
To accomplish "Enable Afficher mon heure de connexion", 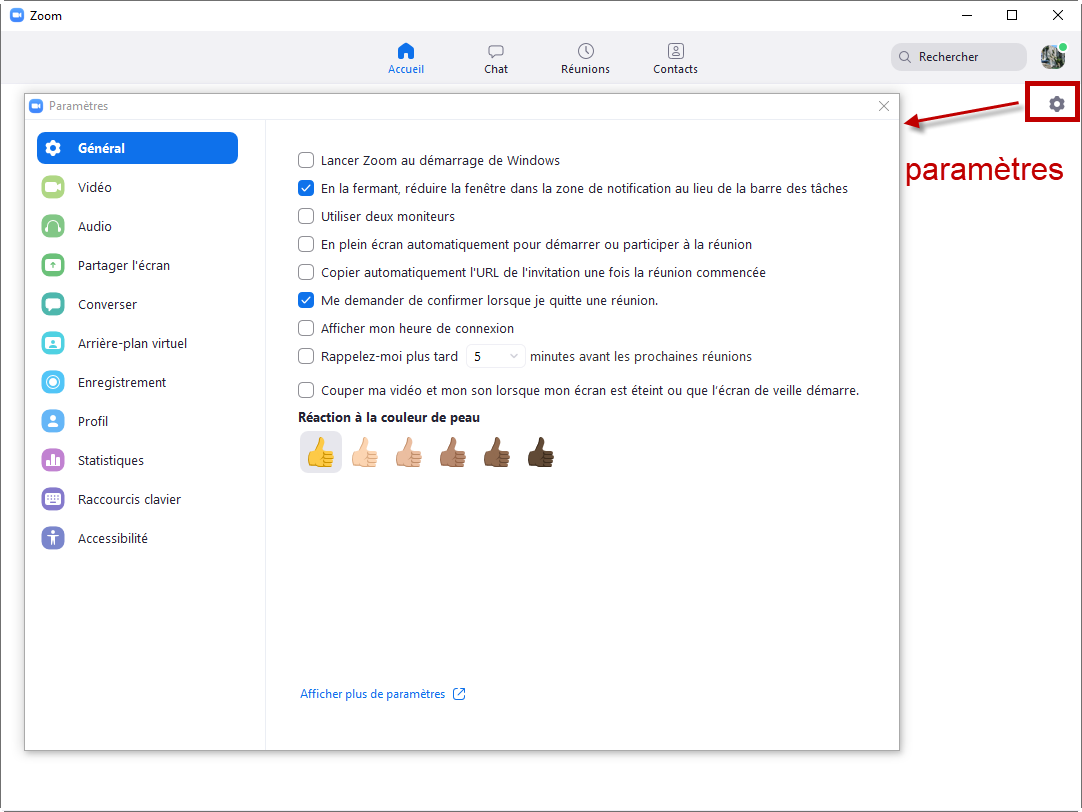I will 306,328.
